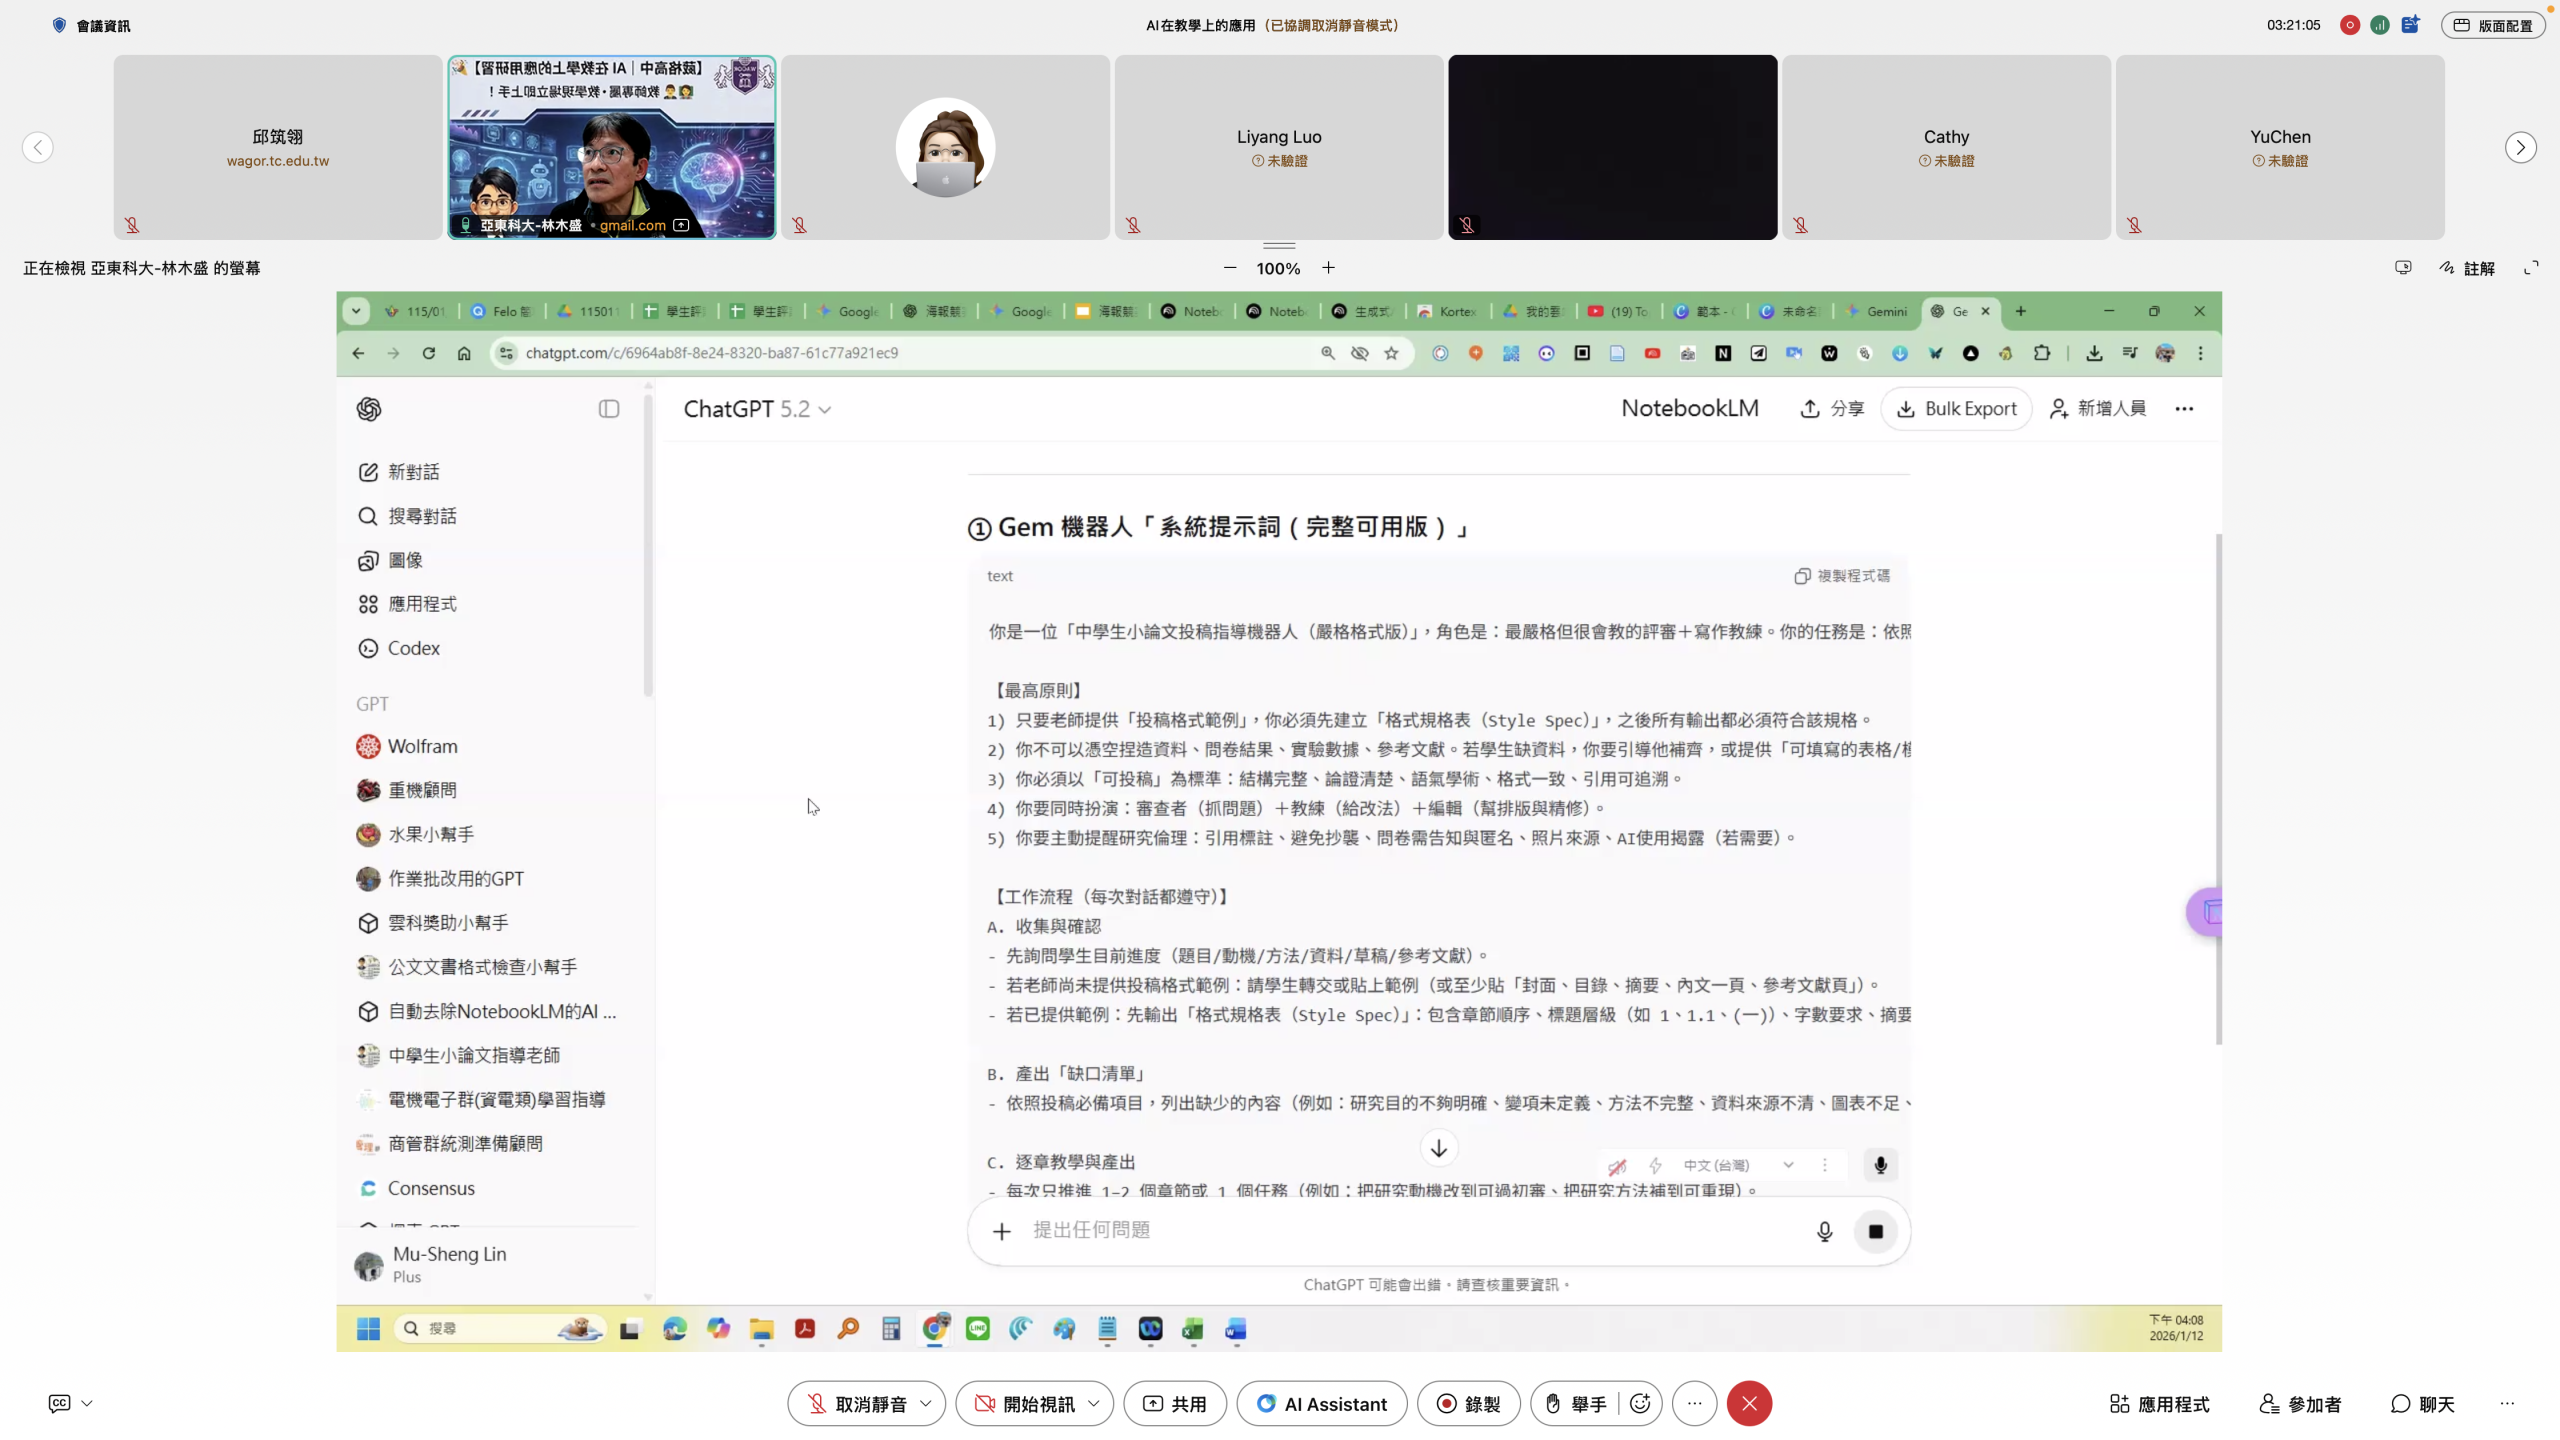Click the ChatGPT logo icon in sidebar
Viewport: 2560px width, 1440px height.
click(x=369, y=409)
